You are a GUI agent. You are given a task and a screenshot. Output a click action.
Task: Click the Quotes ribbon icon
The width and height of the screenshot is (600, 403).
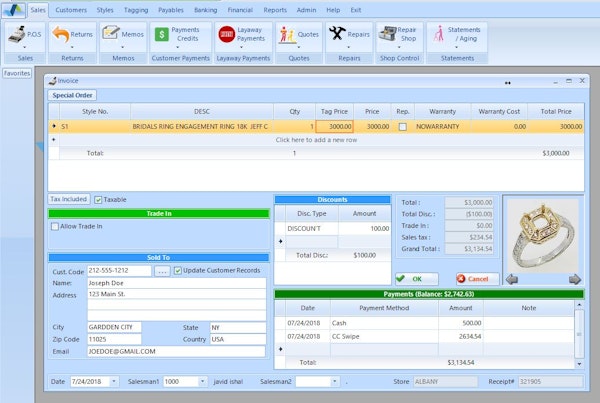287,36
